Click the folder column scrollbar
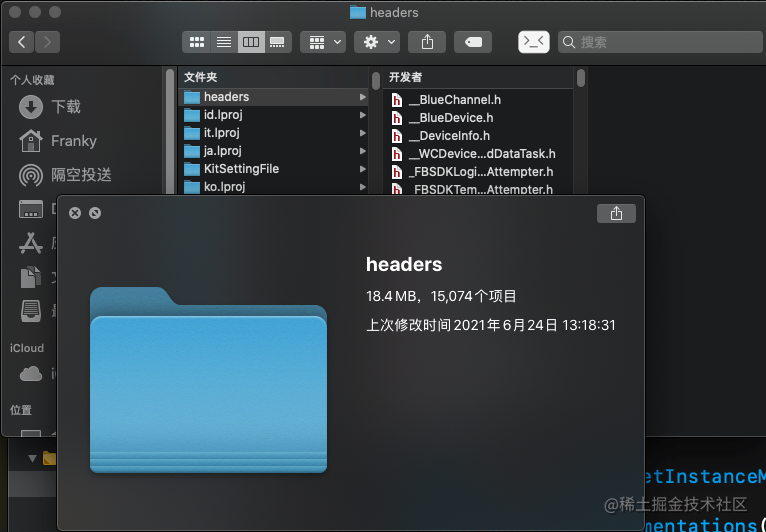766x532 pixels. point(376,81)
